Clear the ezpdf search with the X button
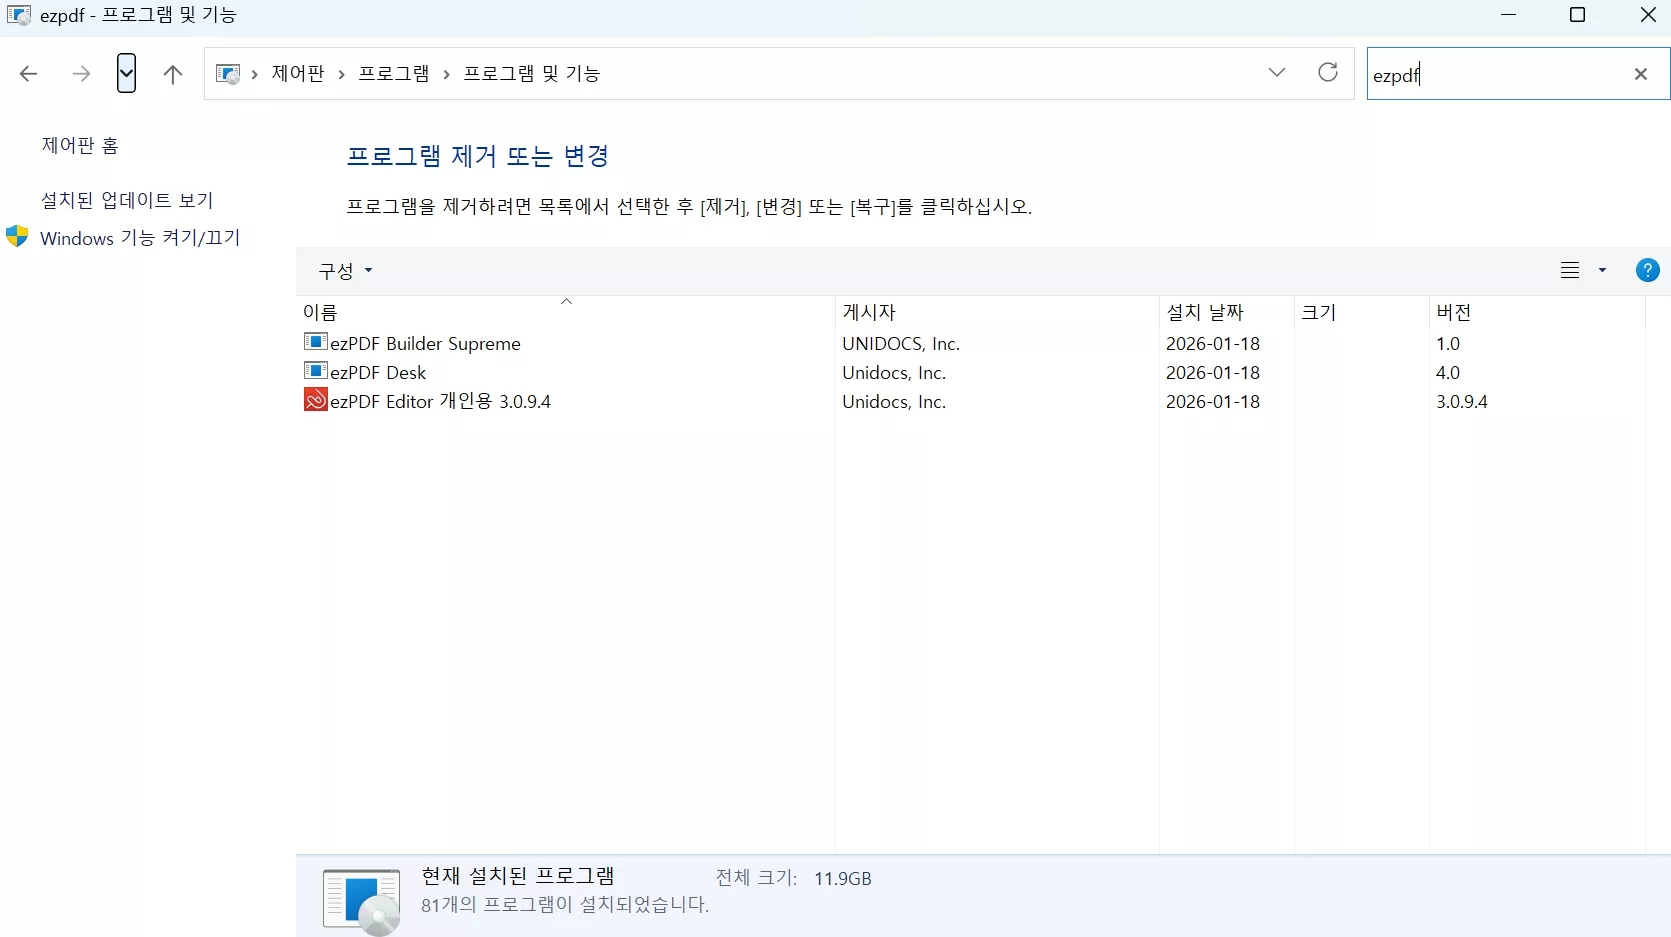 [1641, 73]
